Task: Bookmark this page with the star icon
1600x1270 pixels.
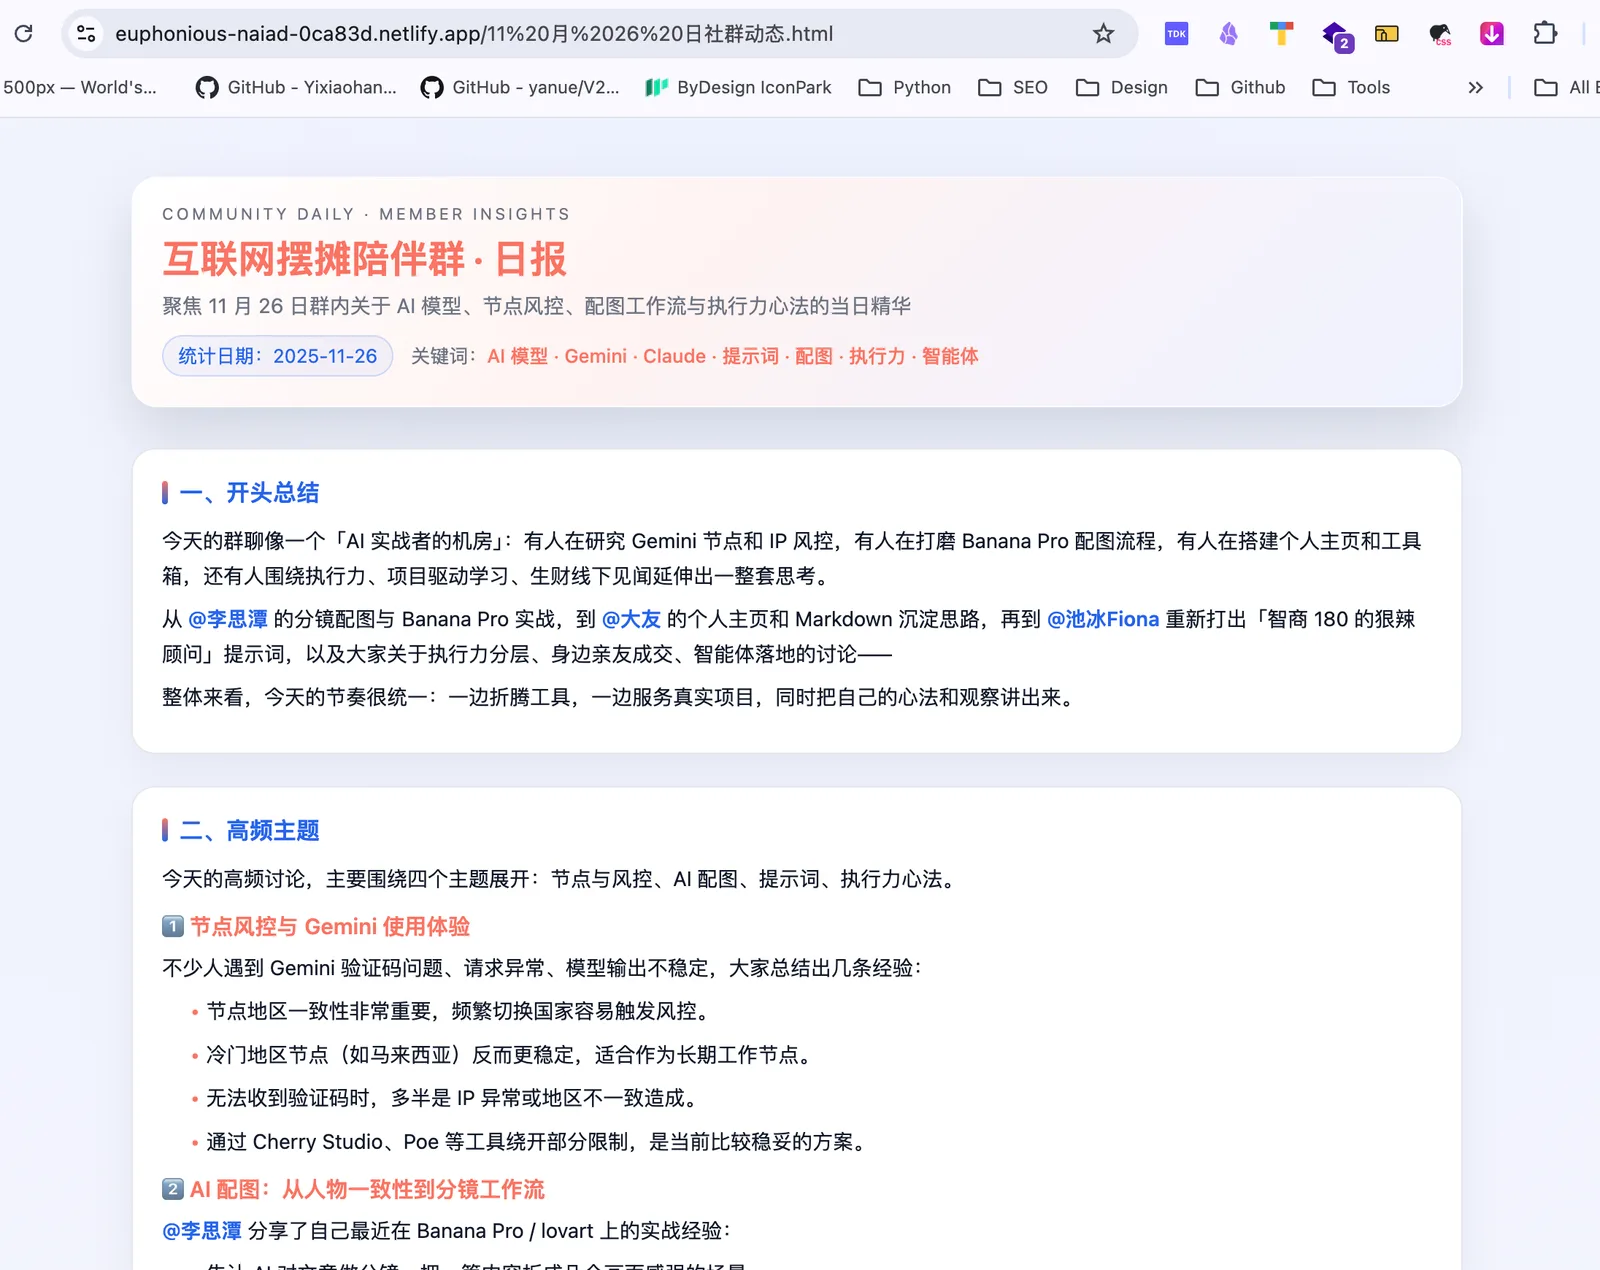Action: 1103,34
